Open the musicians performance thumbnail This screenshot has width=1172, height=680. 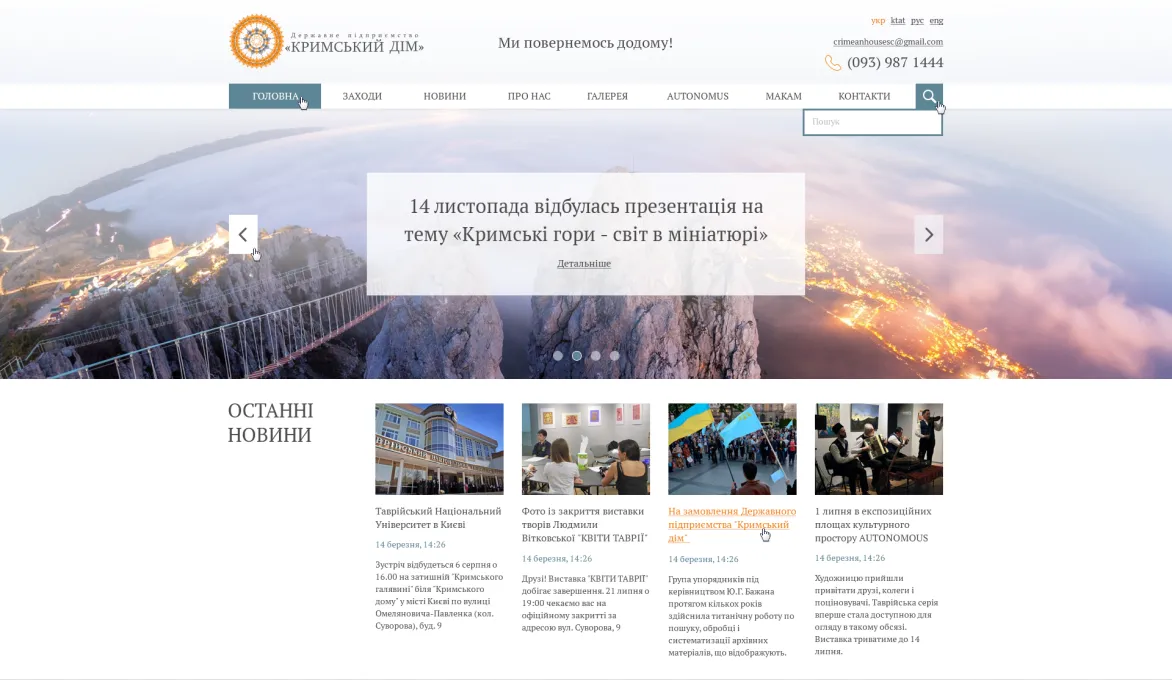(879, 449)
